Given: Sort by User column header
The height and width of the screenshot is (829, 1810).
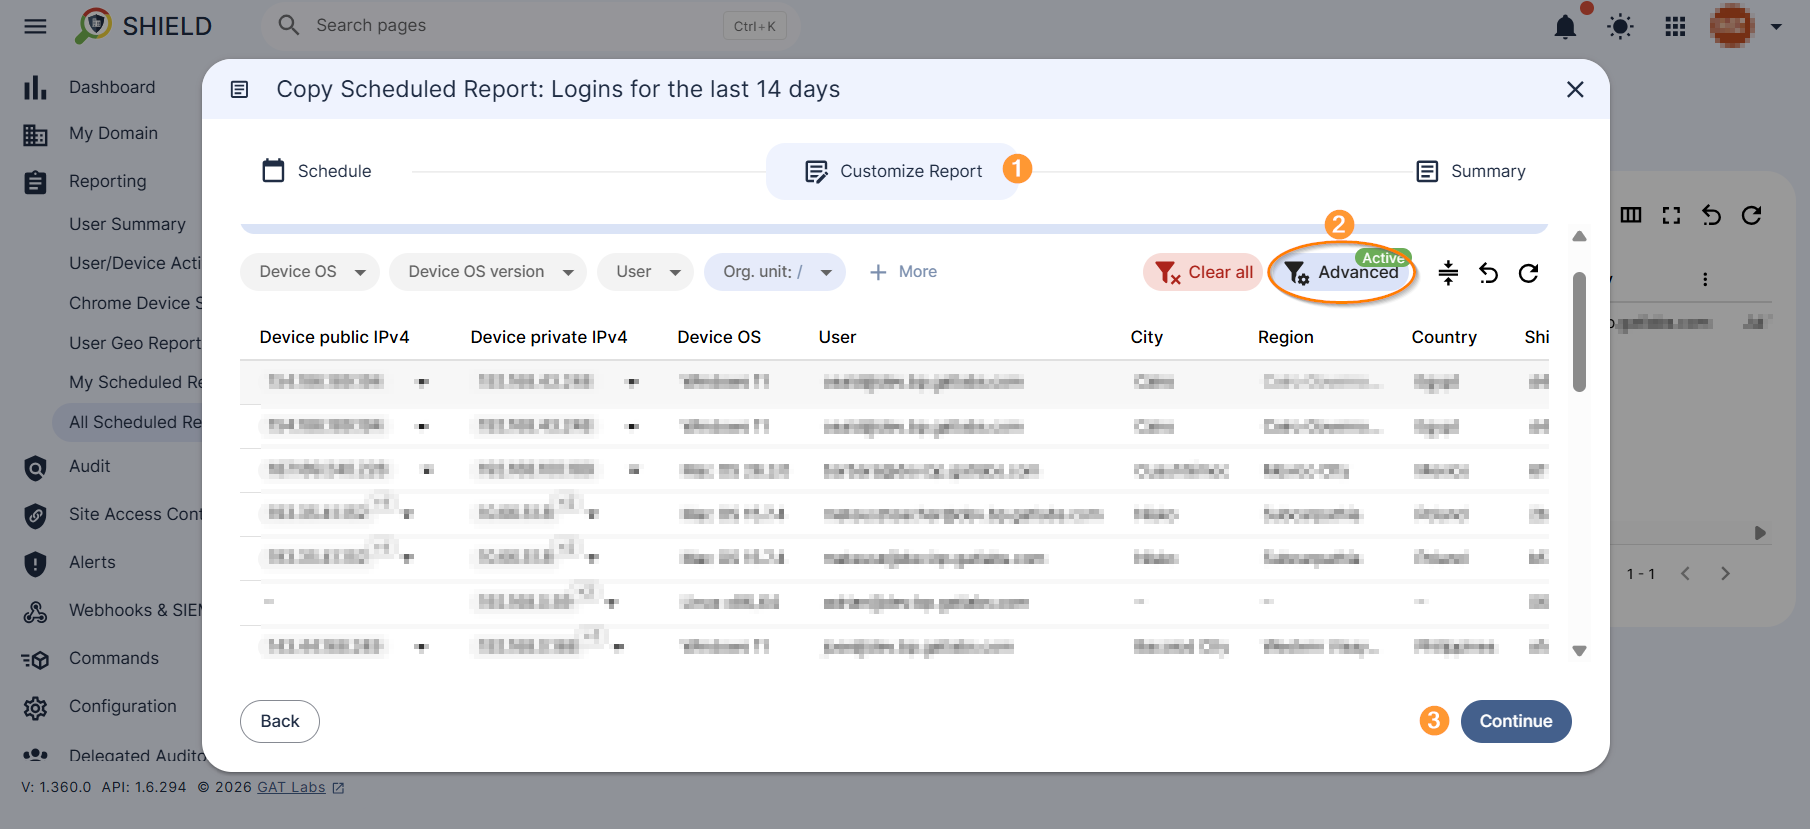Looking at the screenshot, I should click(837, 337).
